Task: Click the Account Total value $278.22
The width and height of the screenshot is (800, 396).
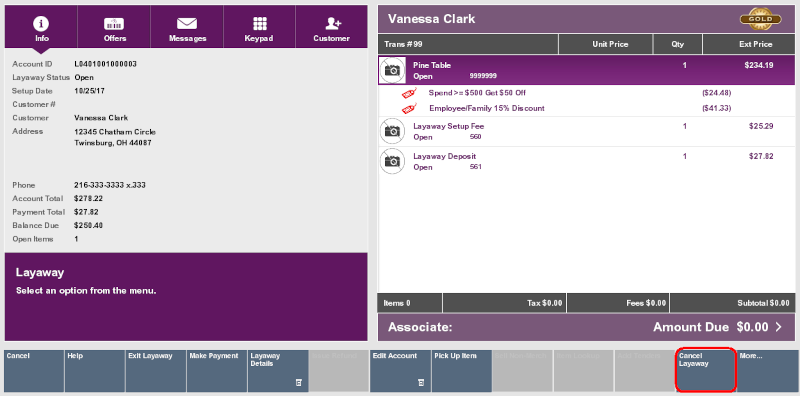Action: (x=88, y=198)
